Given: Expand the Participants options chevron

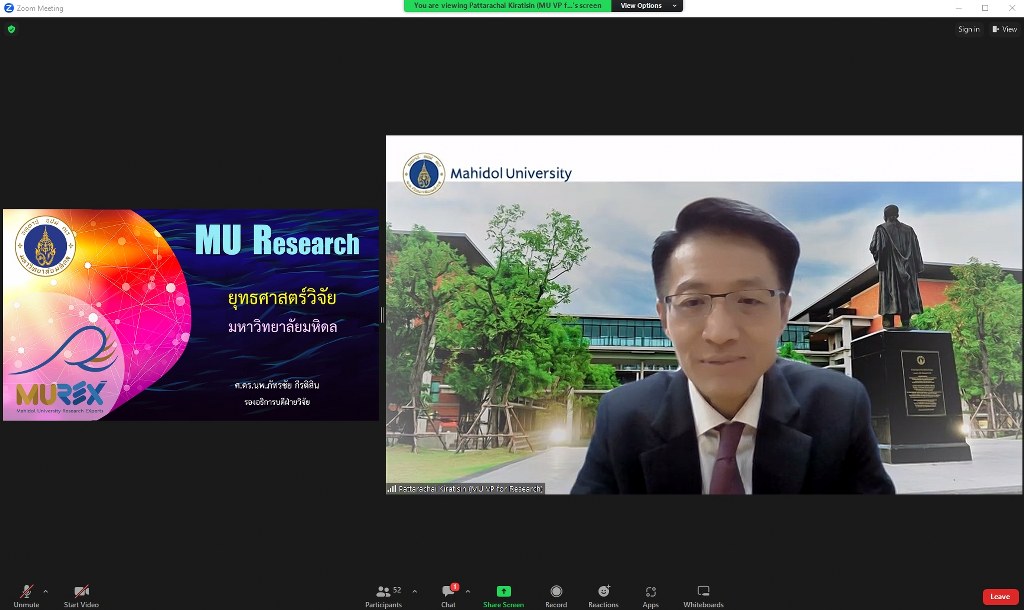Looking at the screenshot, I should tap(415, 591).
